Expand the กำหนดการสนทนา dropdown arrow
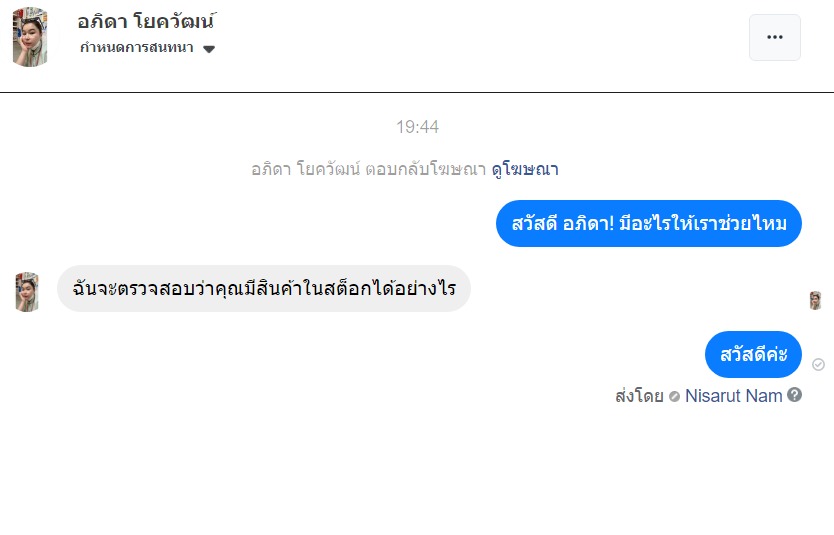This screenshot has width=834, height=535. coord(209,49)
